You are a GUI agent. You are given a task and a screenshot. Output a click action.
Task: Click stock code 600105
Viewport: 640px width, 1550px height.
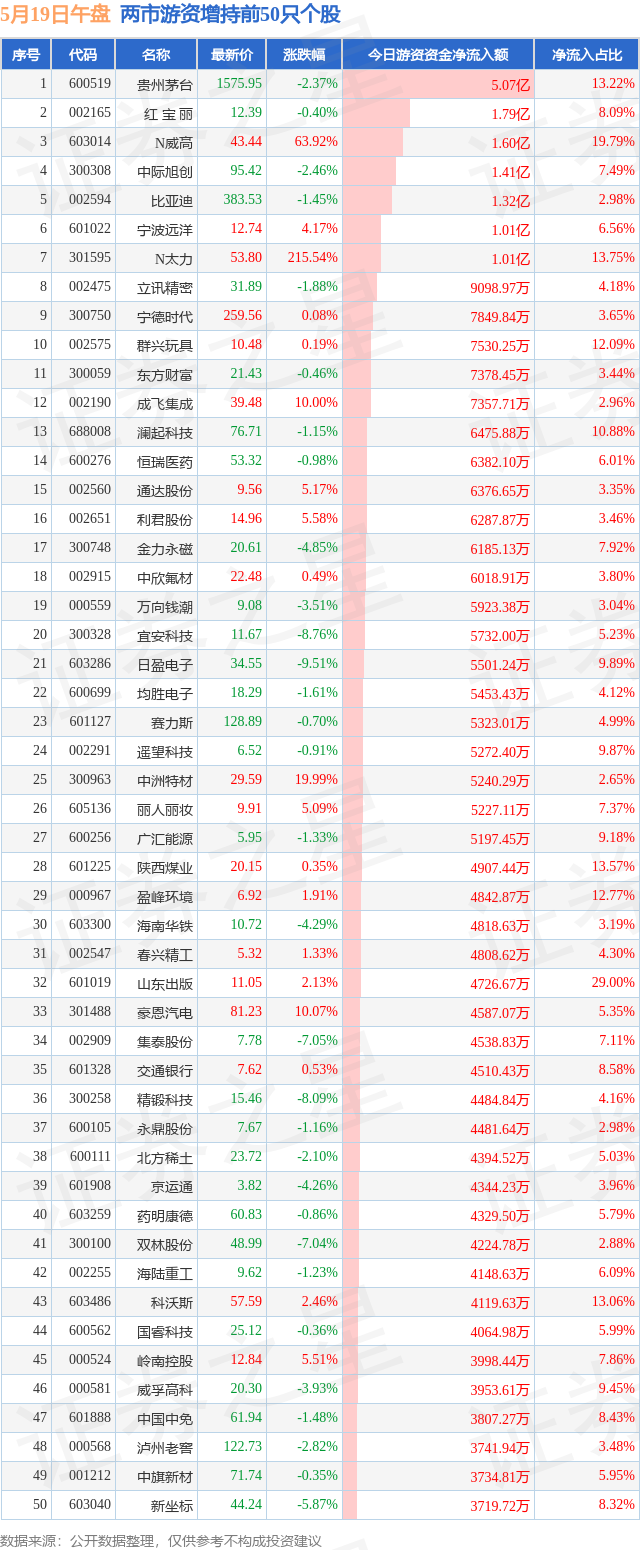(x=89, y=1128)
